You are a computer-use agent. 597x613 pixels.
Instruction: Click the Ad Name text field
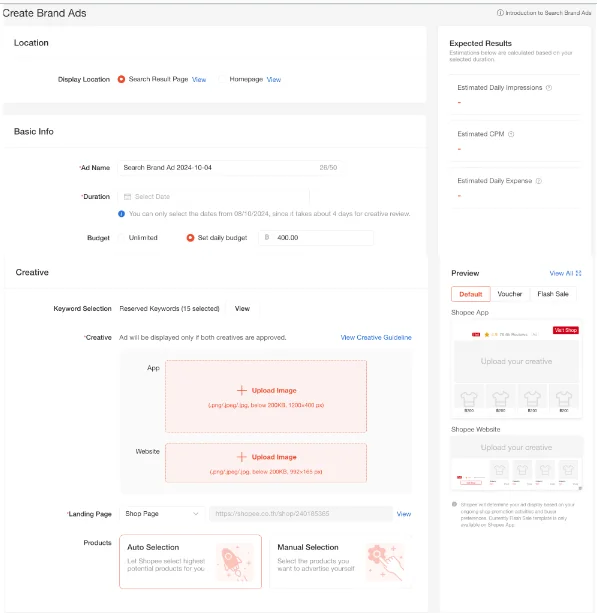point(230,168)
